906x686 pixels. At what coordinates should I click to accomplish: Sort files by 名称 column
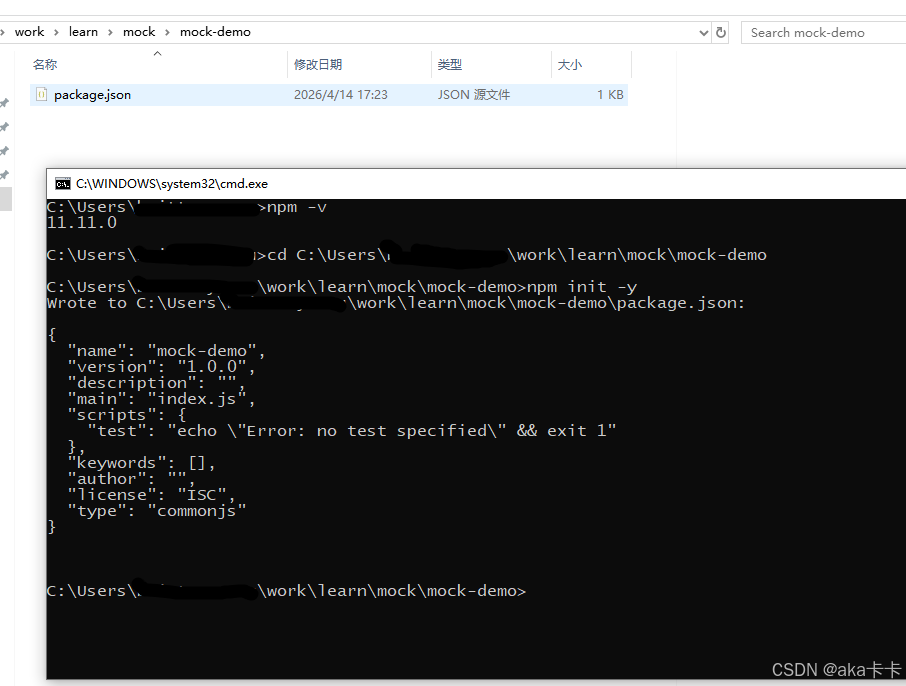tap(45, 64)
